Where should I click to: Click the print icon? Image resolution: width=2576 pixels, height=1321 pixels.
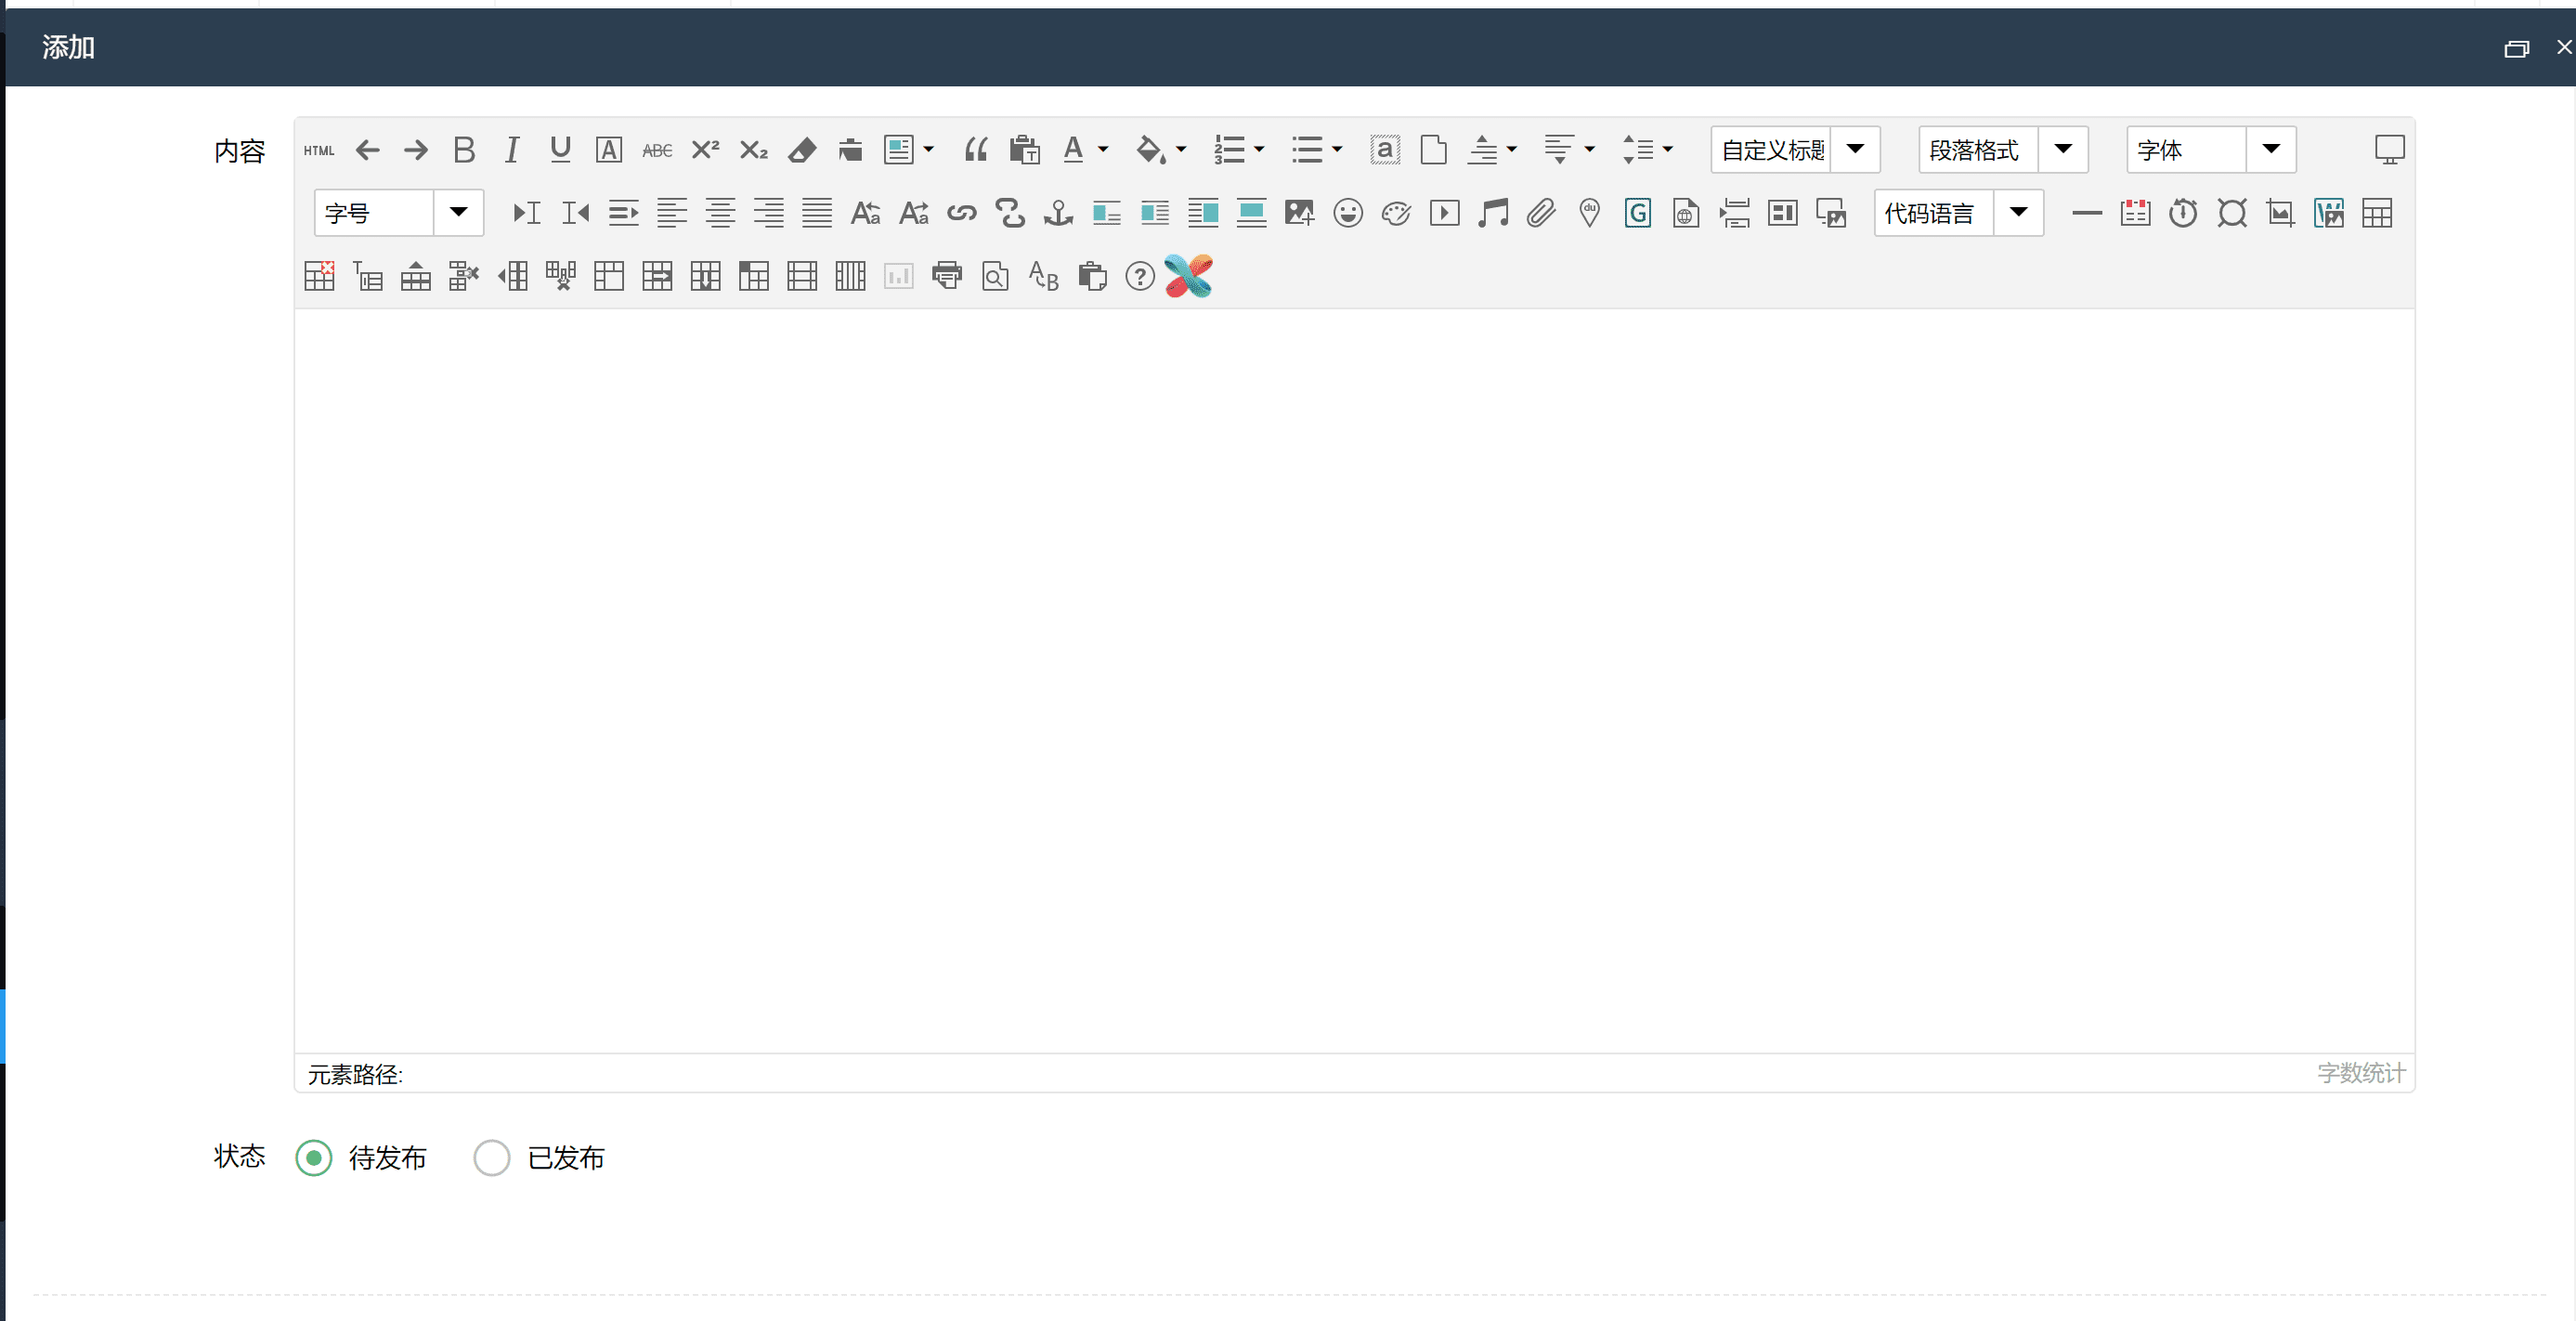click(946, 276)
